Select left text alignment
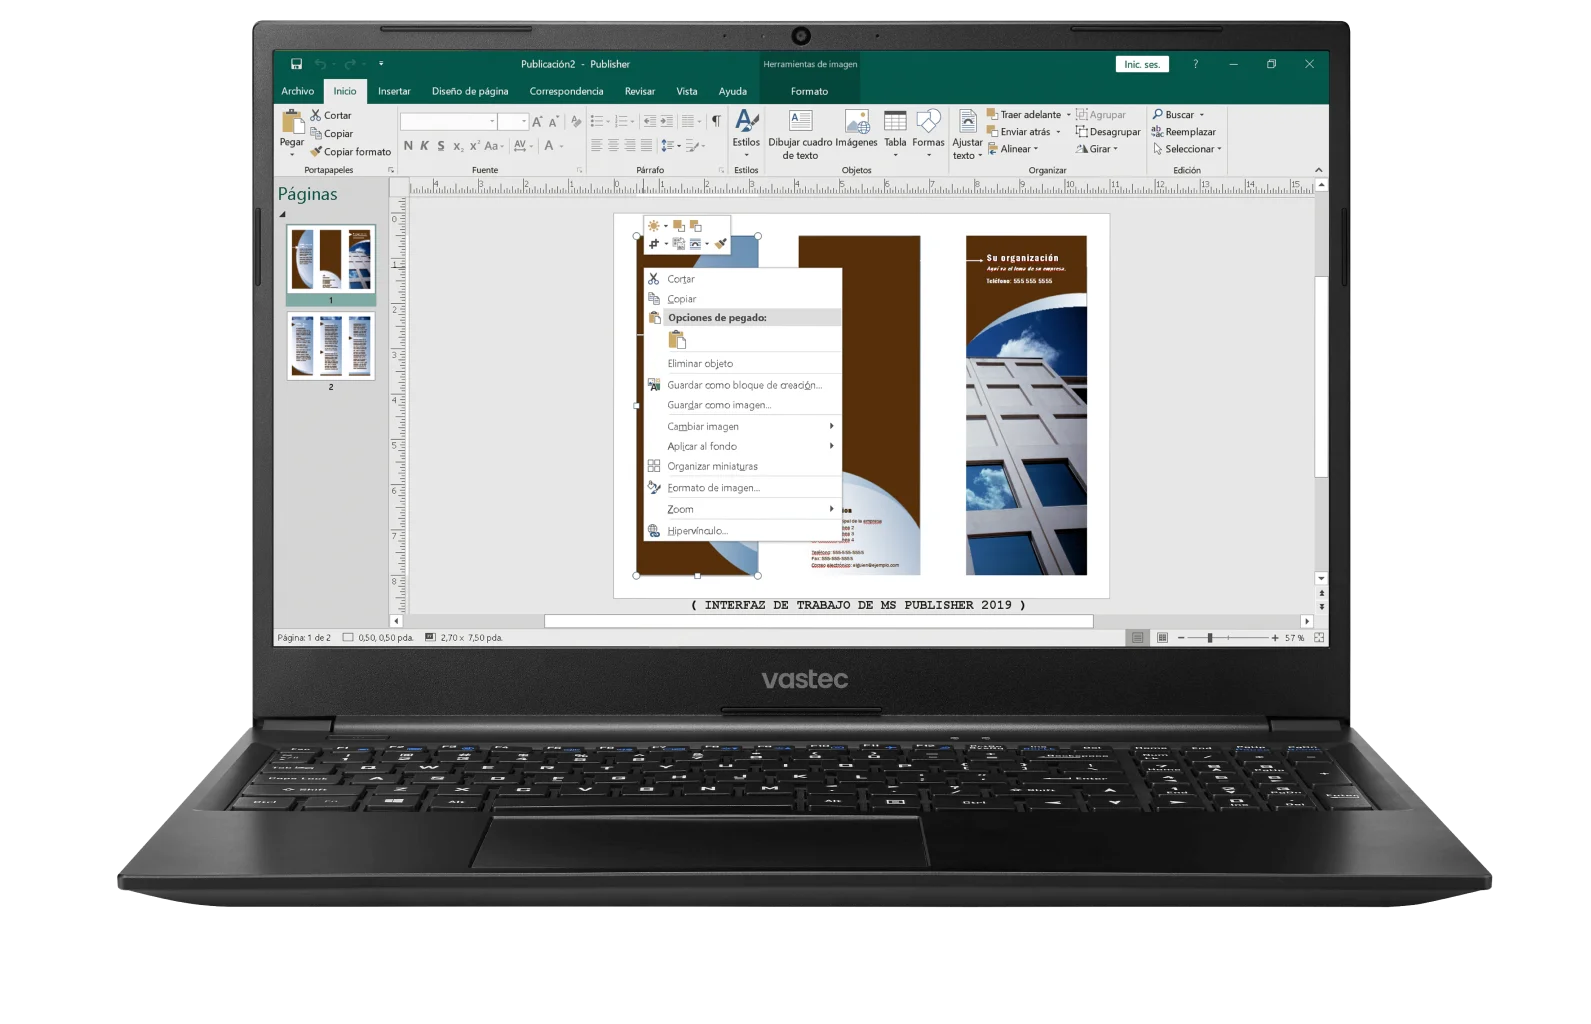 (596, 146)
